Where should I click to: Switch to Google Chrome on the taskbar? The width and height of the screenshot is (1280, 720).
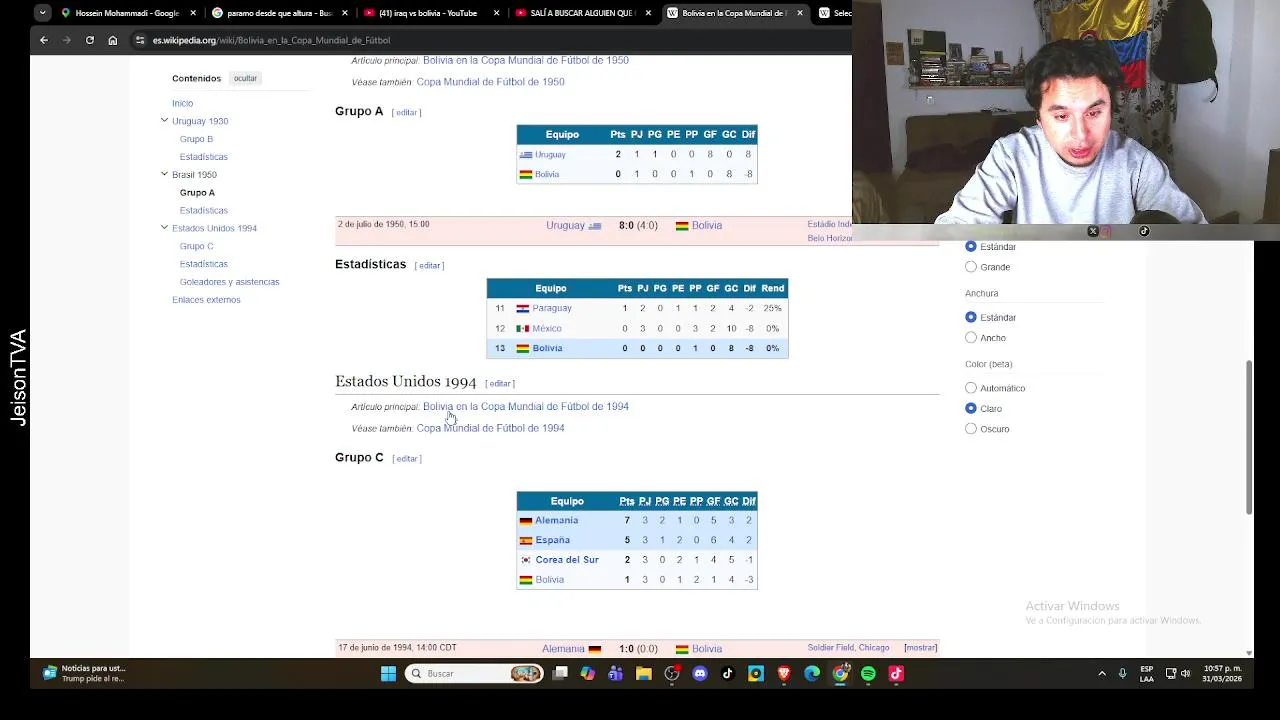840,674
